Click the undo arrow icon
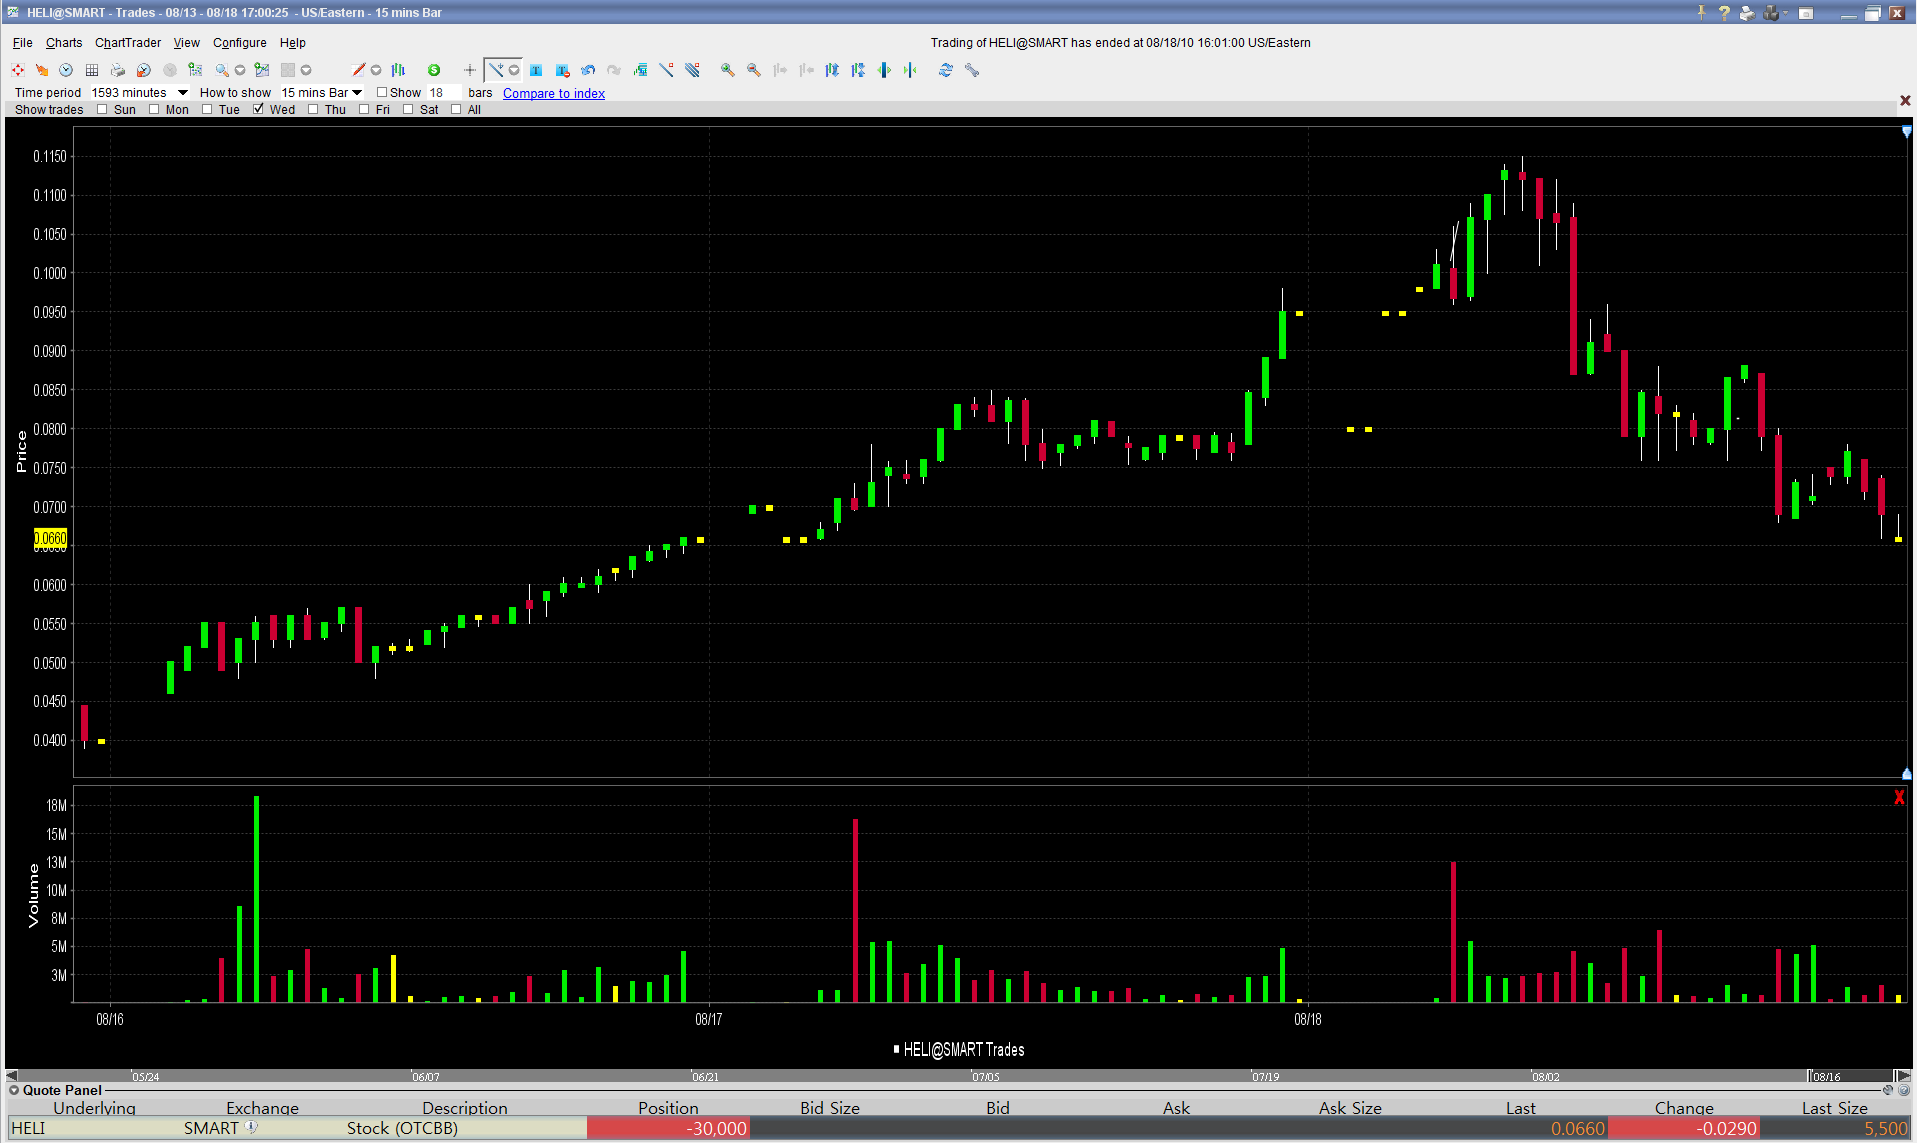 point(588,70)
